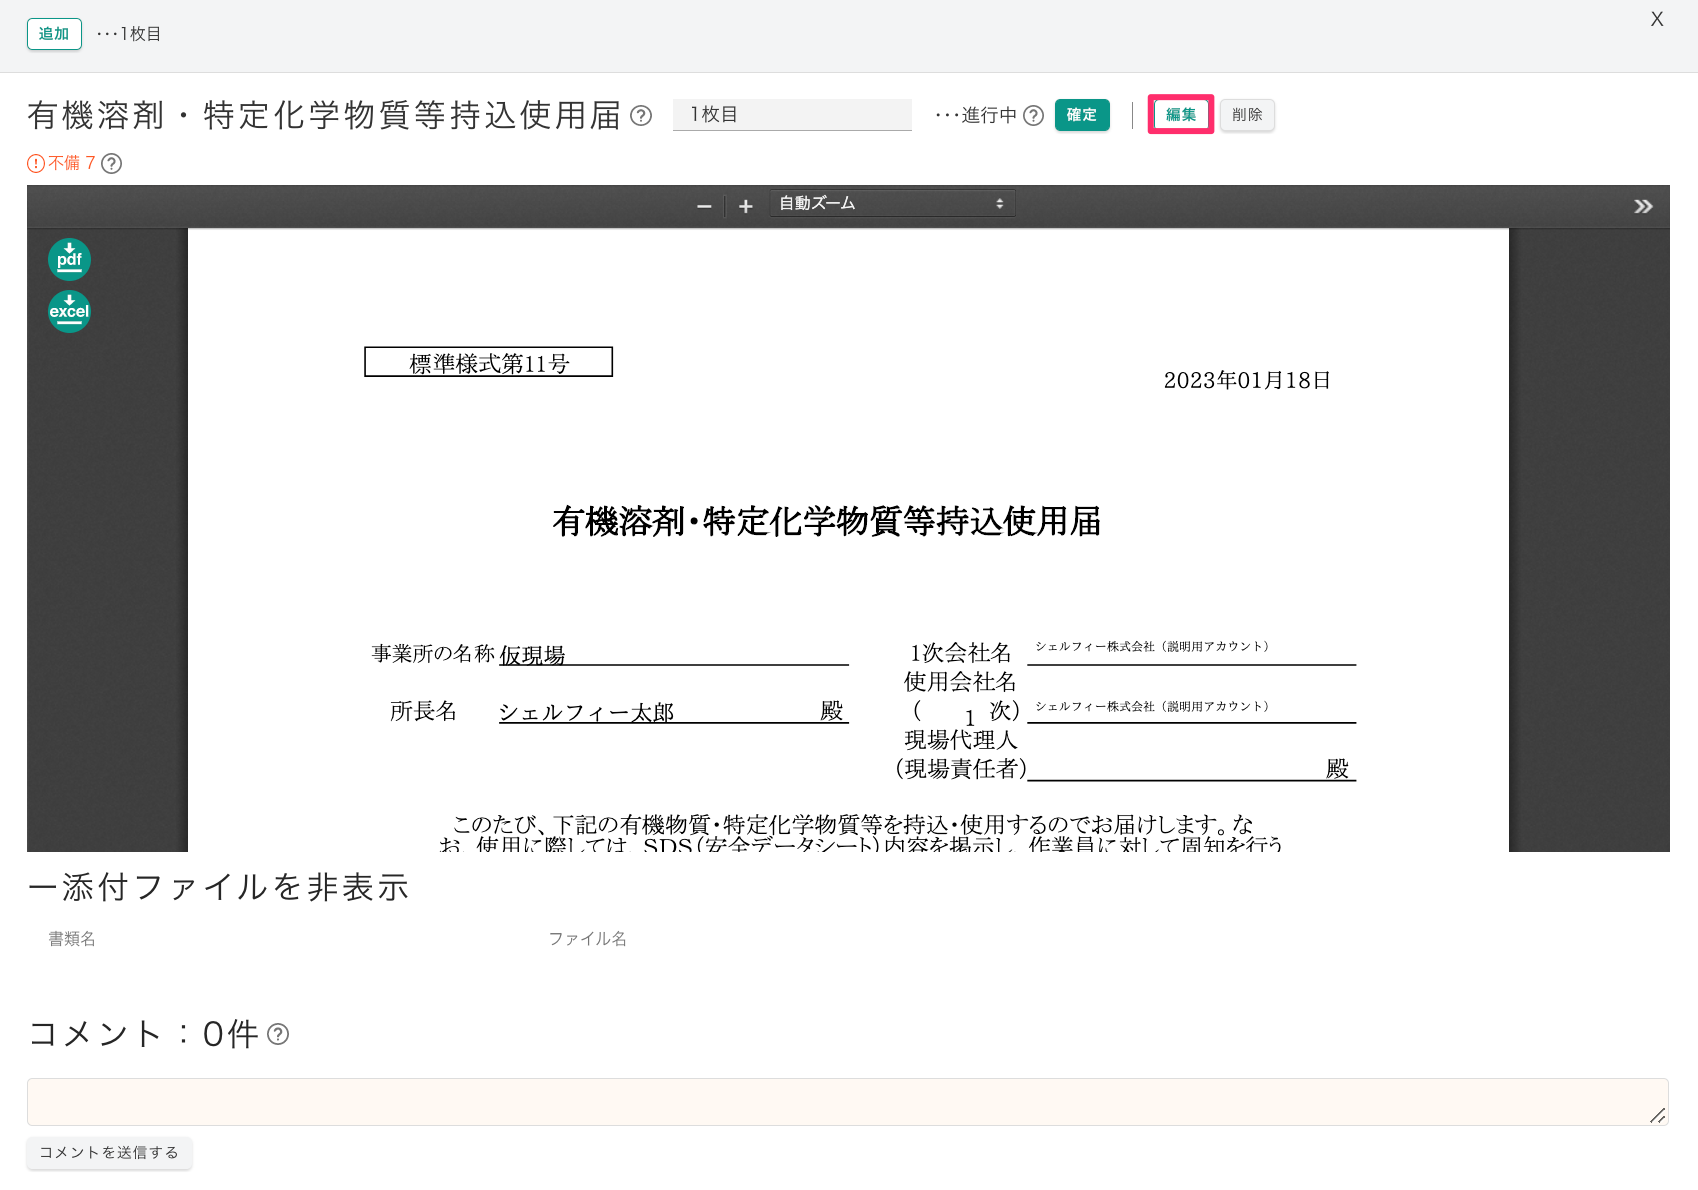This screenshot has width=1698, height=1190.
Task: Open help icon beside the form title
Action: point(641,116)
